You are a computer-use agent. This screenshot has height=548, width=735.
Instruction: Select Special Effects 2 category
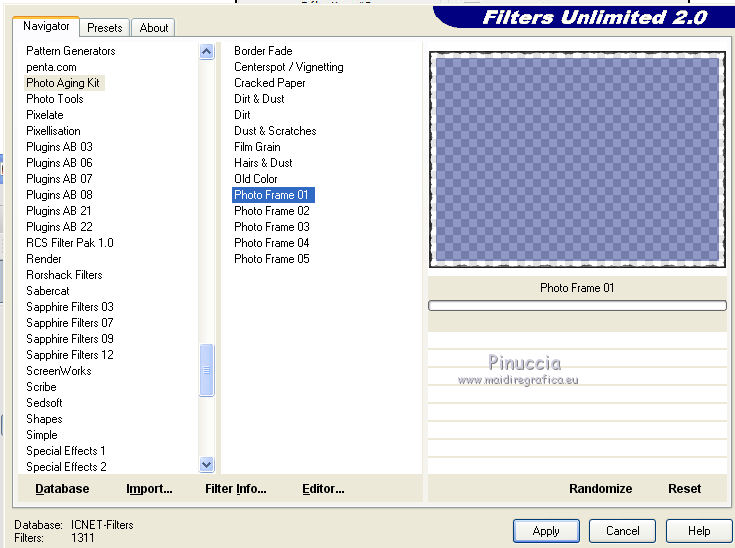(66, 466)
